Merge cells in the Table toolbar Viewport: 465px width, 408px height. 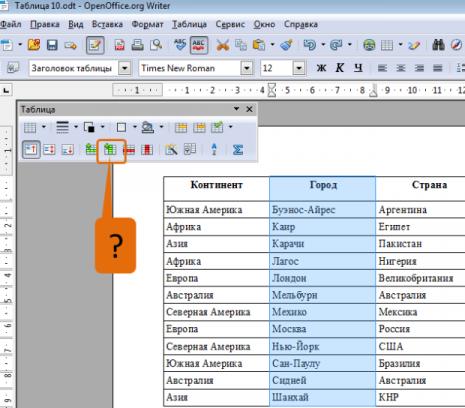181,127
